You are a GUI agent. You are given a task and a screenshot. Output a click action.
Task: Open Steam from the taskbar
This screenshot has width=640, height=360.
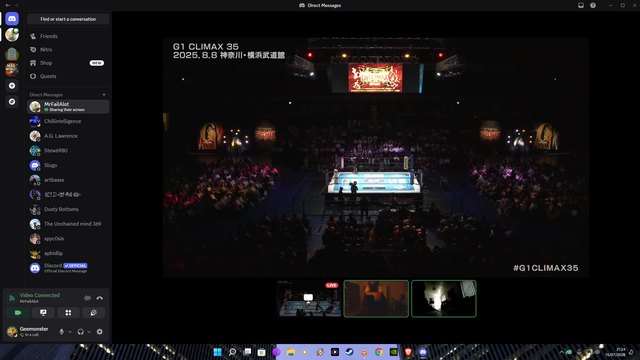(349, 352)
